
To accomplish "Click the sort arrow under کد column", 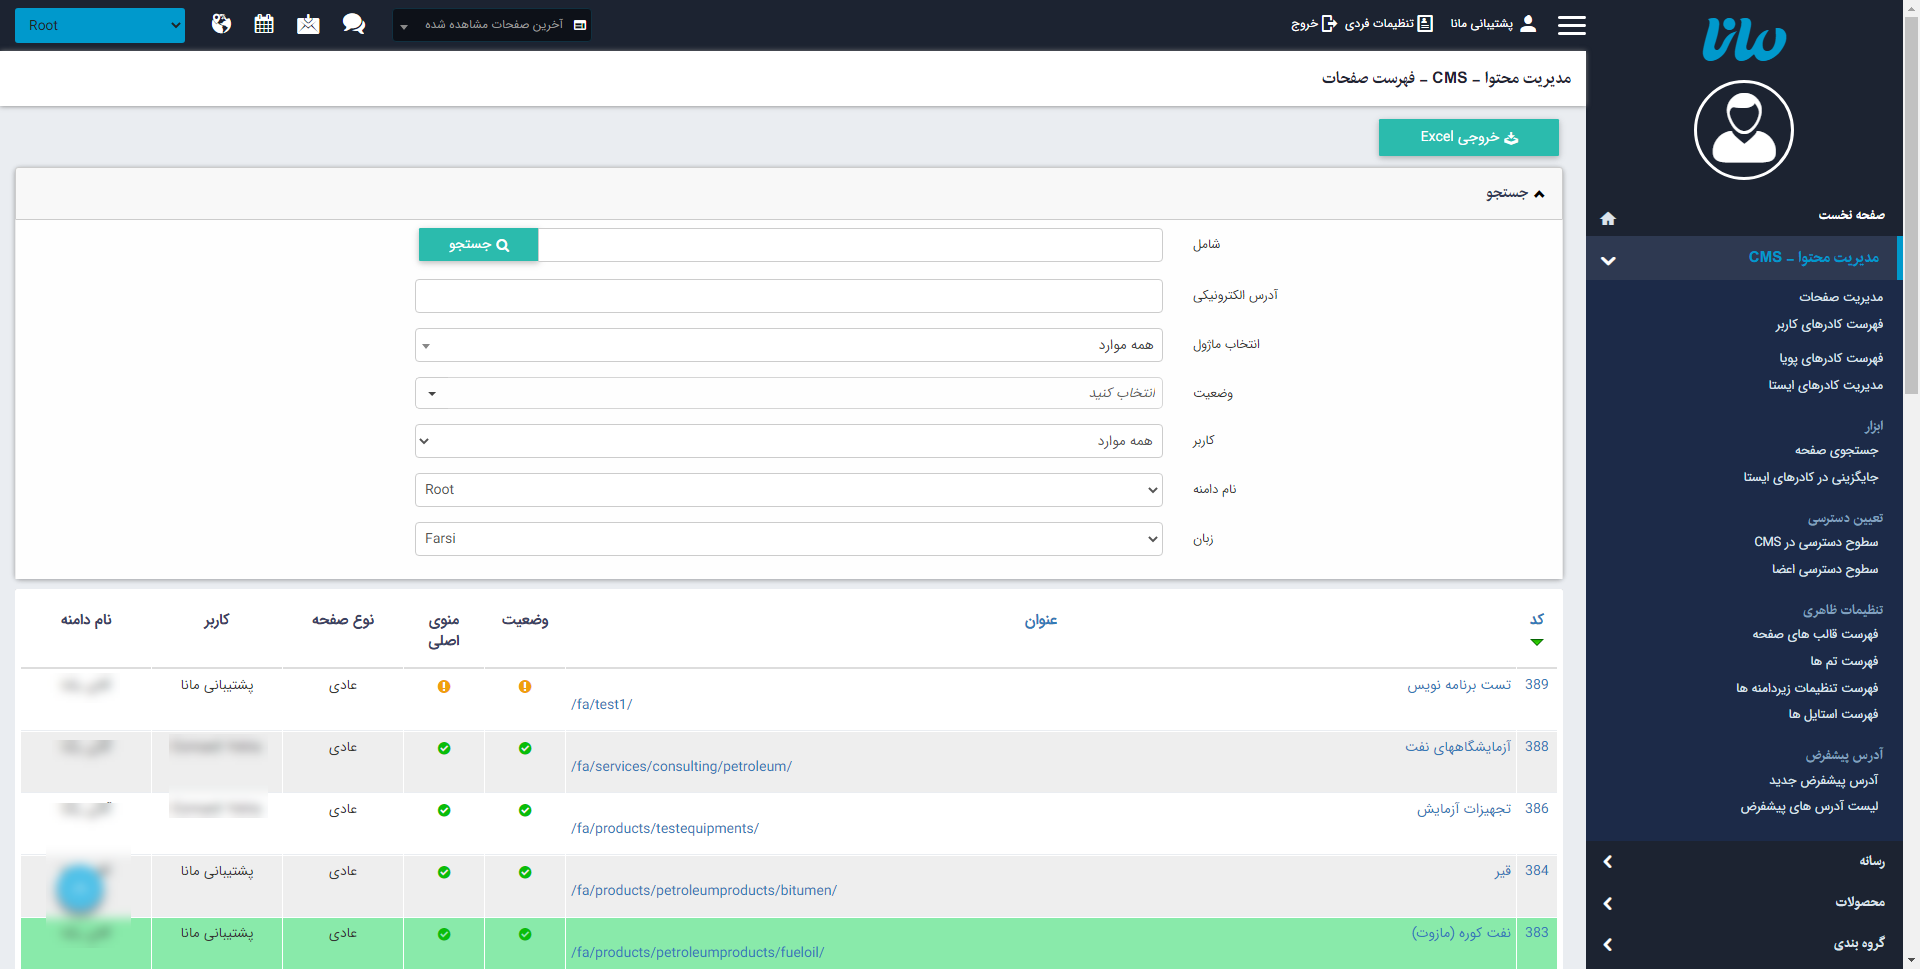I will tap(1537, 641).
